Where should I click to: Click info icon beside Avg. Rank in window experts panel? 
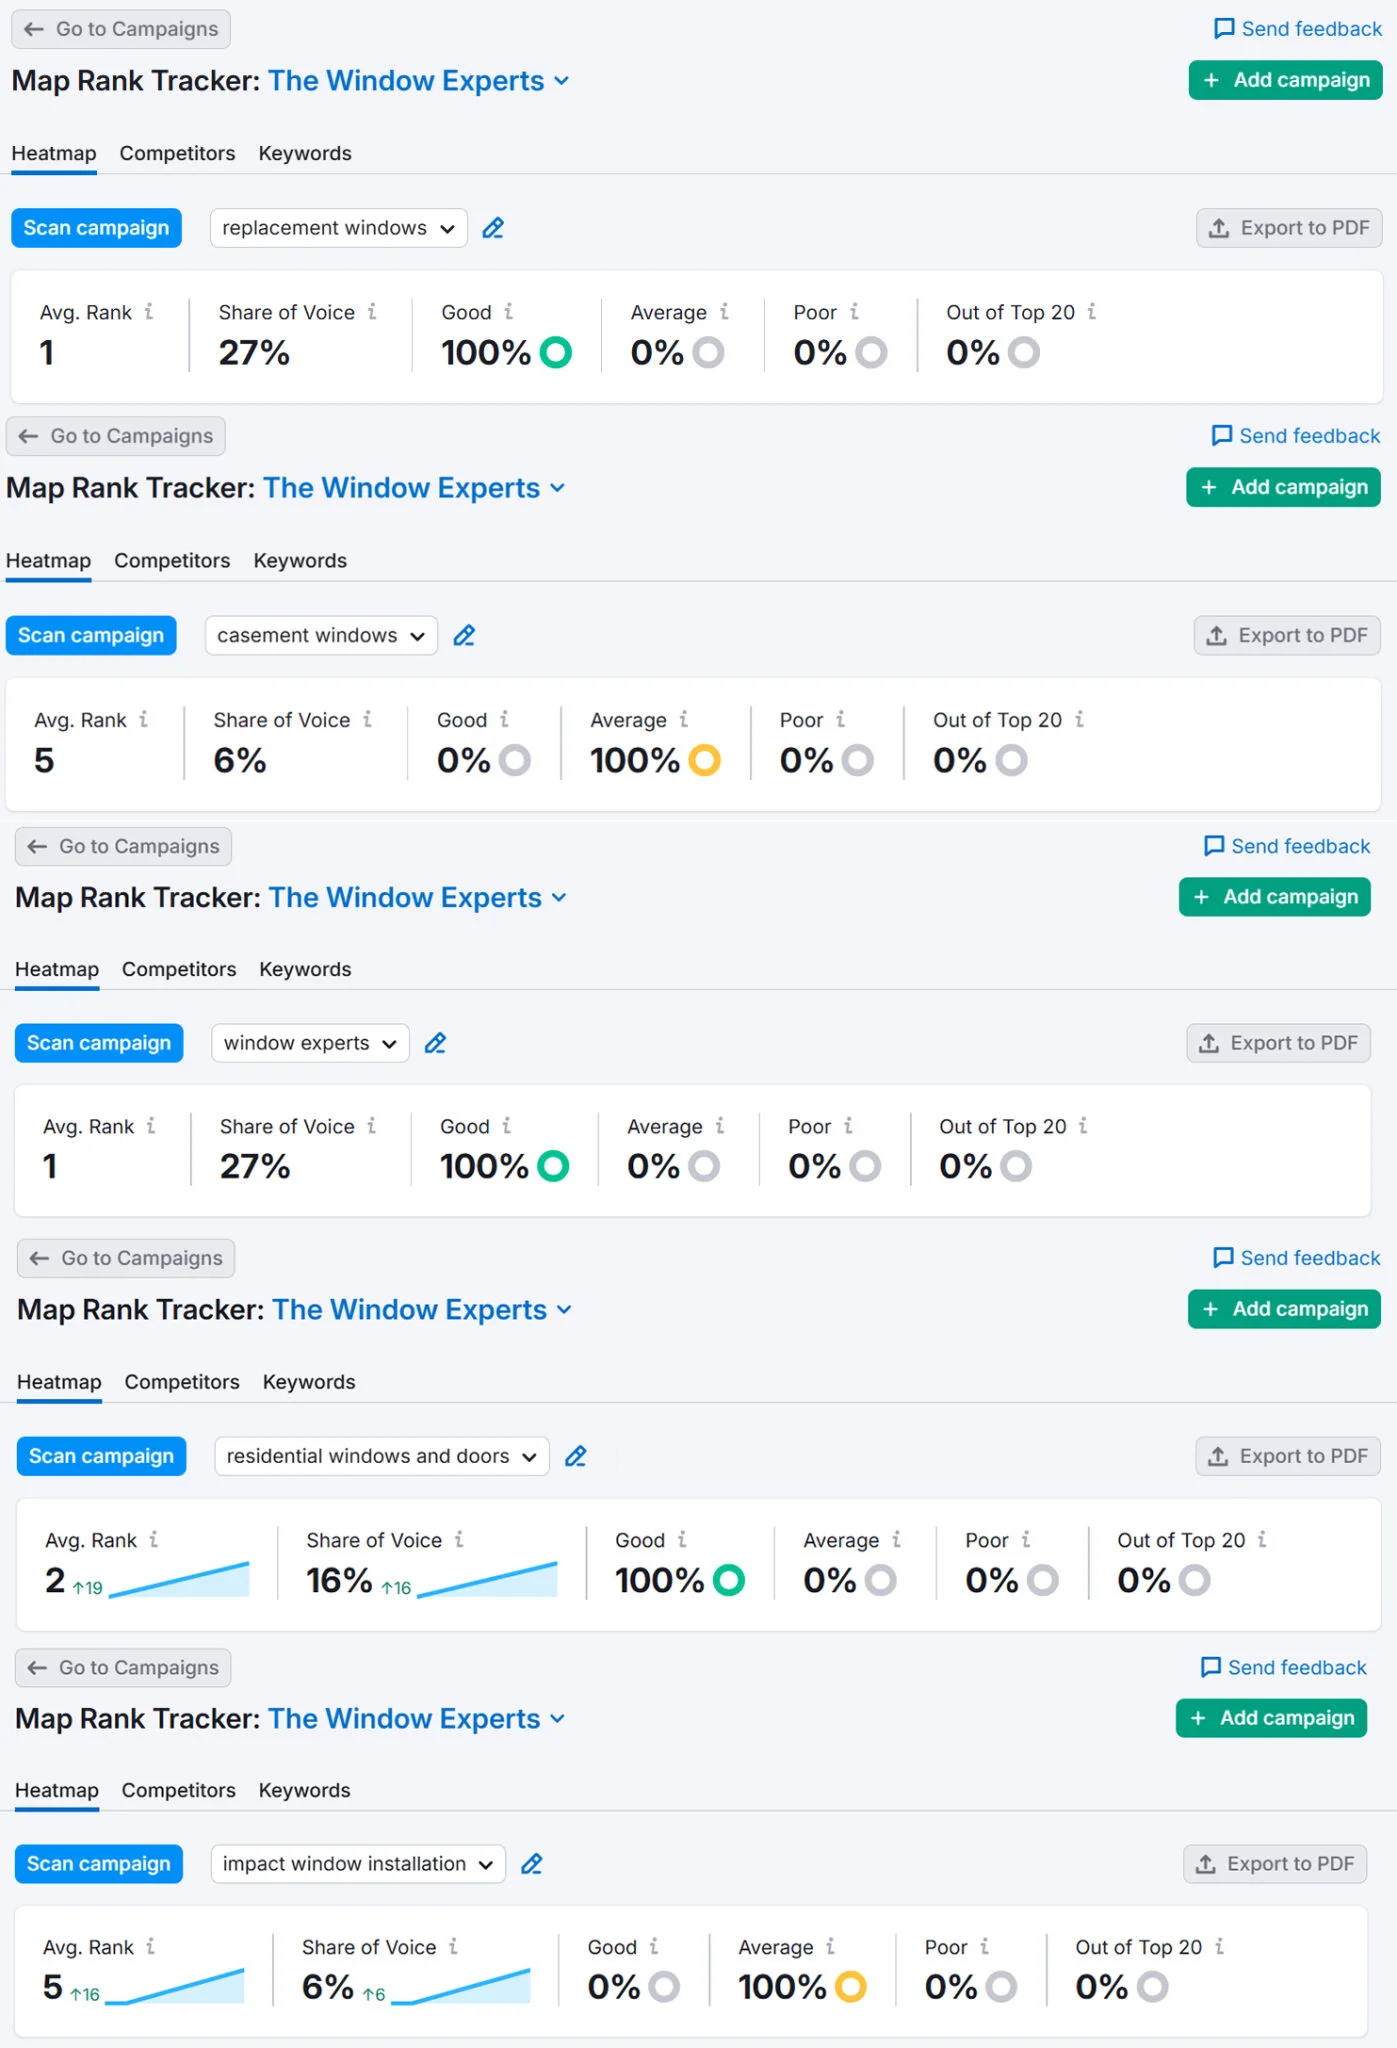point(151,1126)
